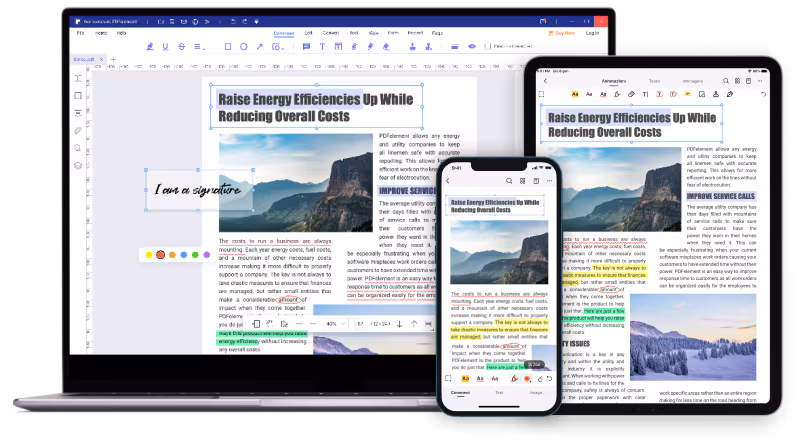Open the search icon in the laptop left sidebar
This screenshot has width=798, height=444.
pyautogui.click(x=78, y=148)
